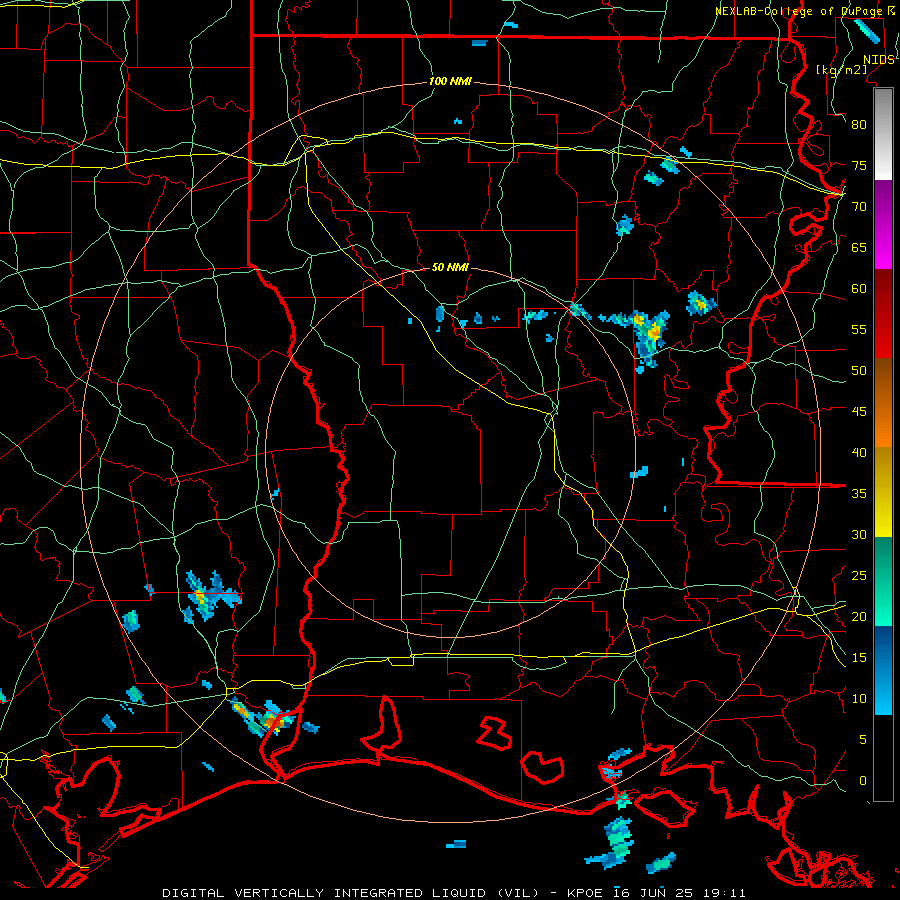900x900 pixels.
Task: Click the "40" value on the VIL scale
Action: point(859,453)
